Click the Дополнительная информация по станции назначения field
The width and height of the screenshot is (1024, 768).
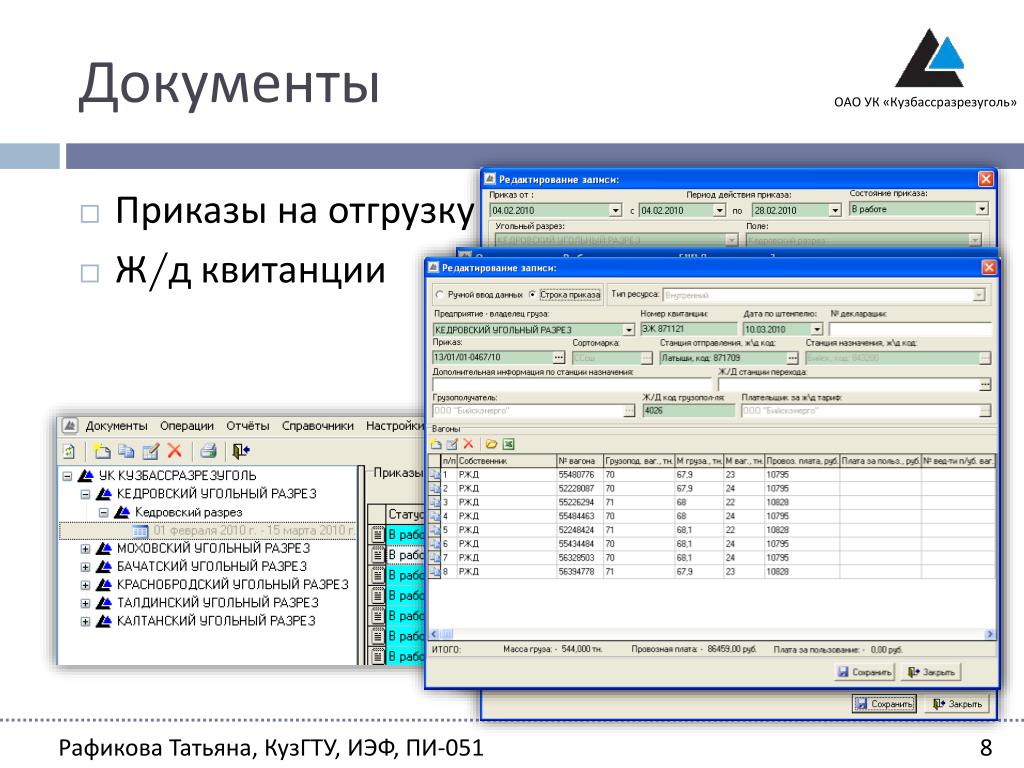571,385
